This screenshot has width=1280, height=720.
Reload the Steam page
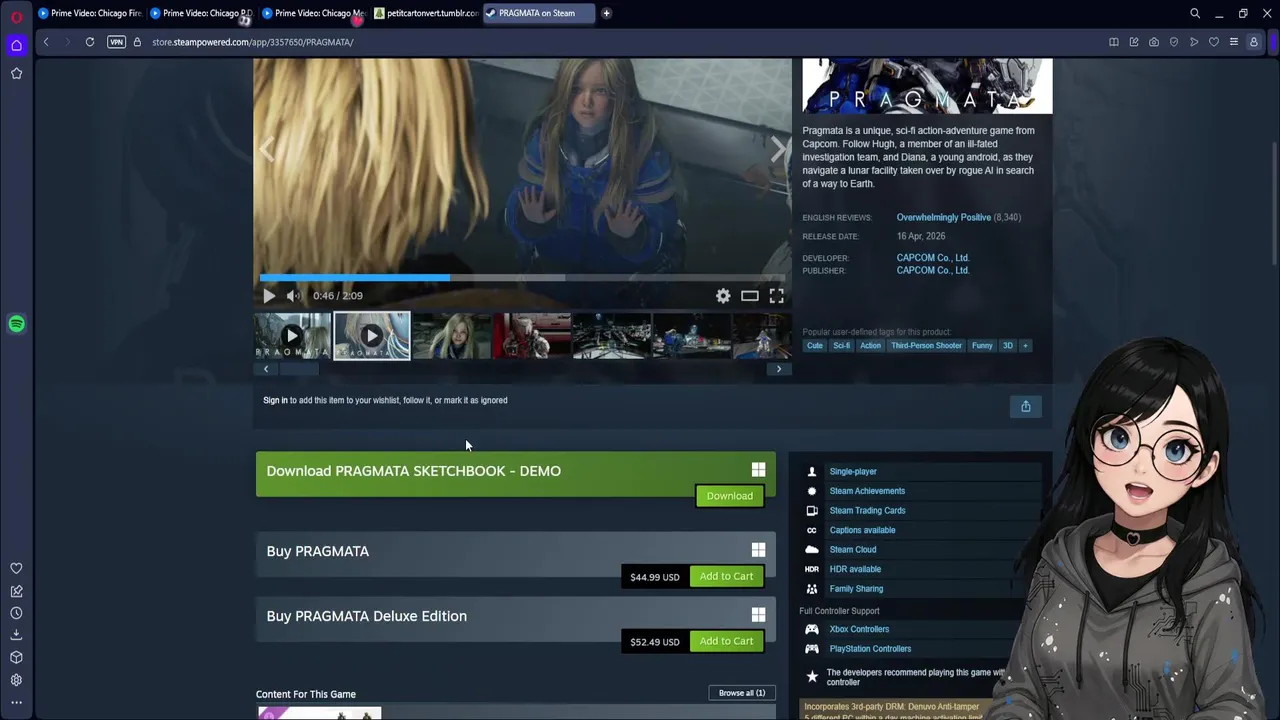pos(90,42)
